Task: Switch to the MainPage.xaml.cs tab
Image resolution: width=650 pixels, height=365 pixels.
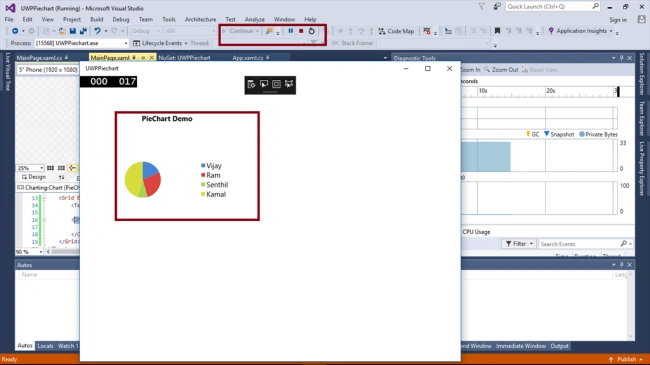Action: pyautogui.click(x=39, y=58)
